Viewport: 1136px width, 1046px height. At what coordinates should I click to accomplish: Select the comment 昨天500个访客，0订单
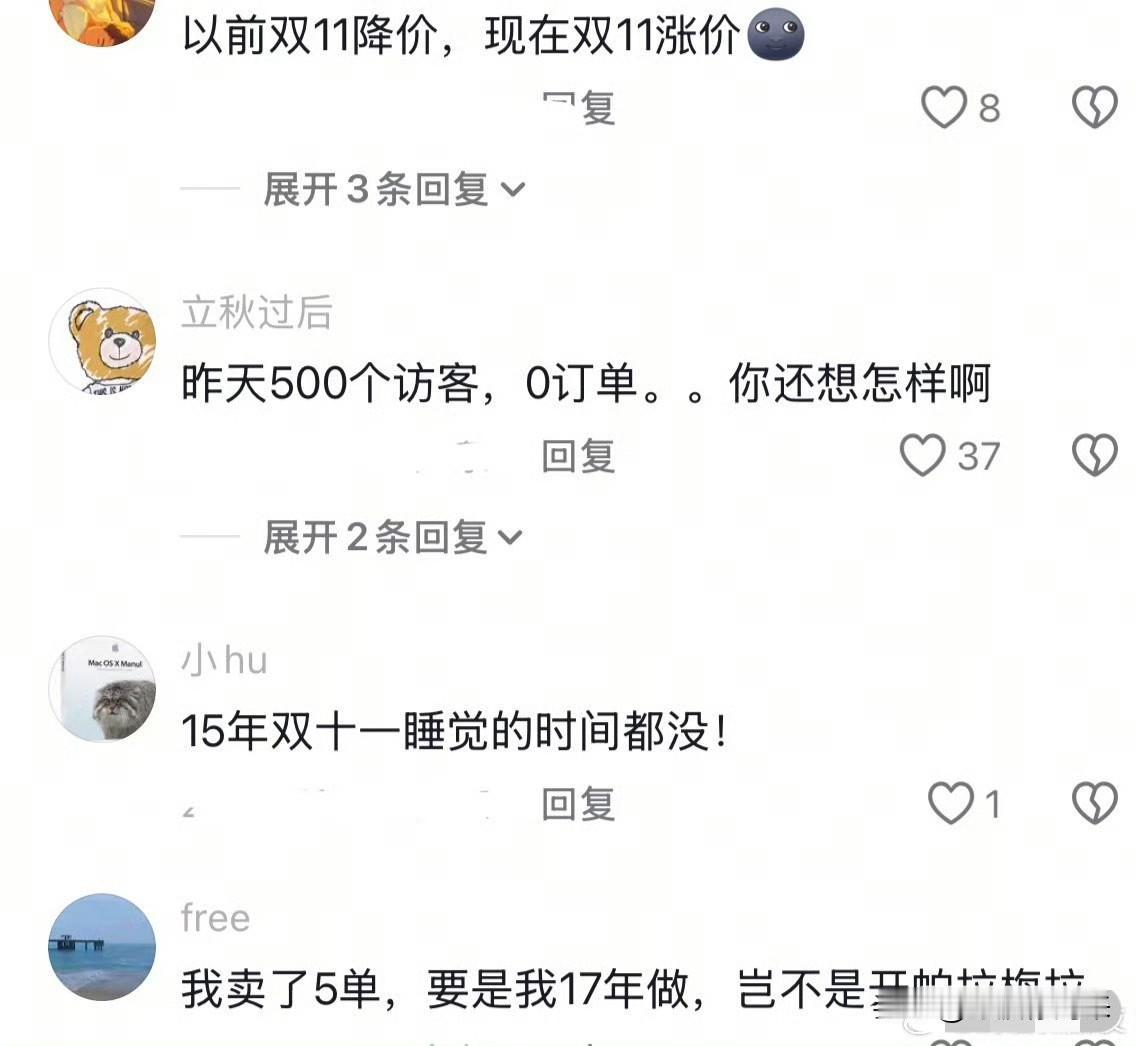586,382
